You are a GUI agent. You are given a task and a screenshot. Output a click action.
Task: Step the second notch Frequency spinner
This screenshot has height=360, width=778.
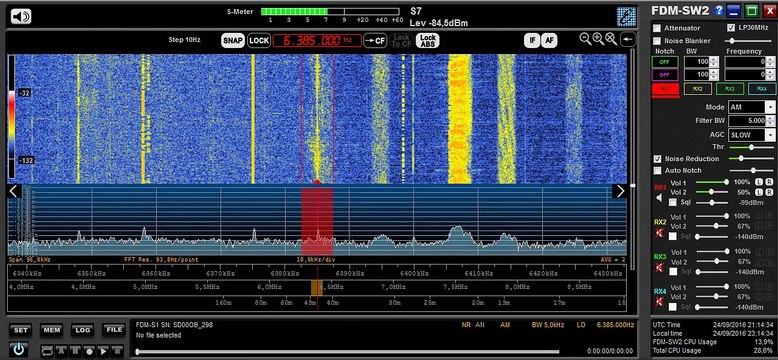pos(770,75)
